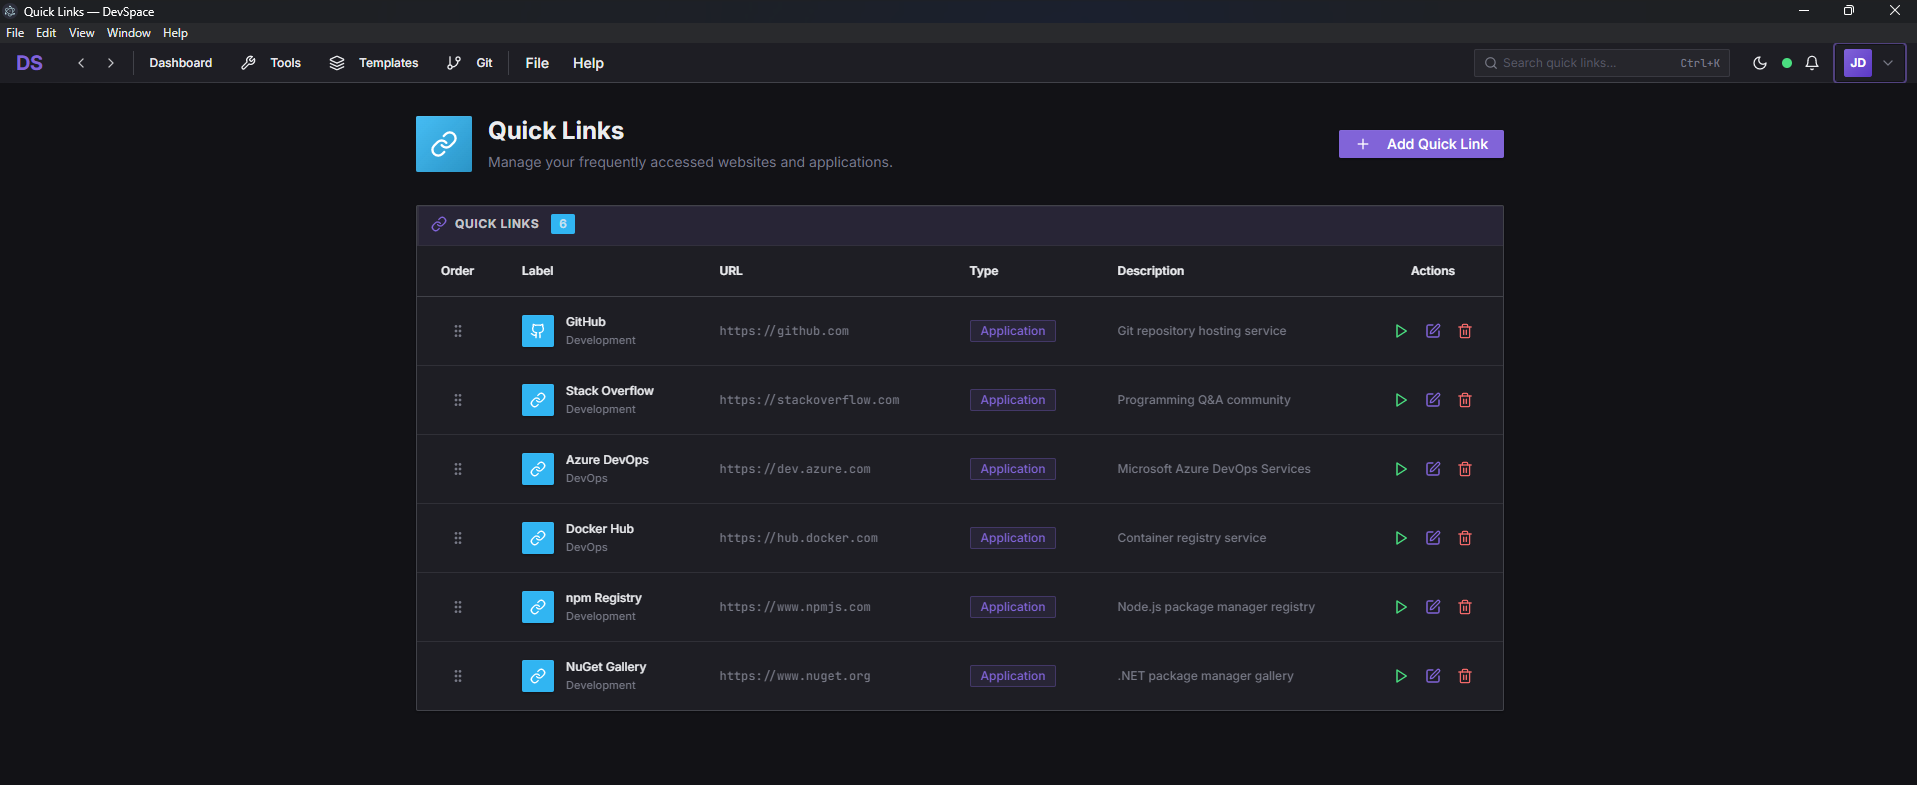The width and height of the screenshot is (1917, 785).
Task: Open the Window menu in the menu bar
Action: pos(129,33)
